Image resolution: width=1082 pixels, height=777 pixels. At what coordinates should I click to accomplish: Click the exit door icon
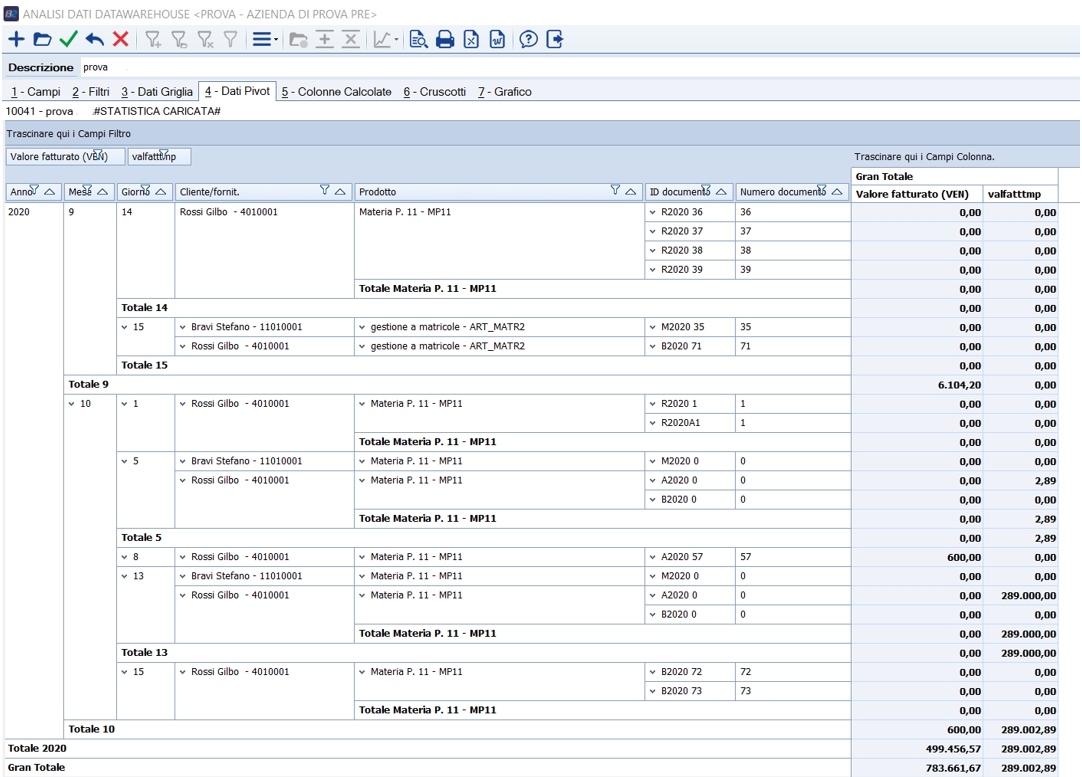tap(555, 39)
